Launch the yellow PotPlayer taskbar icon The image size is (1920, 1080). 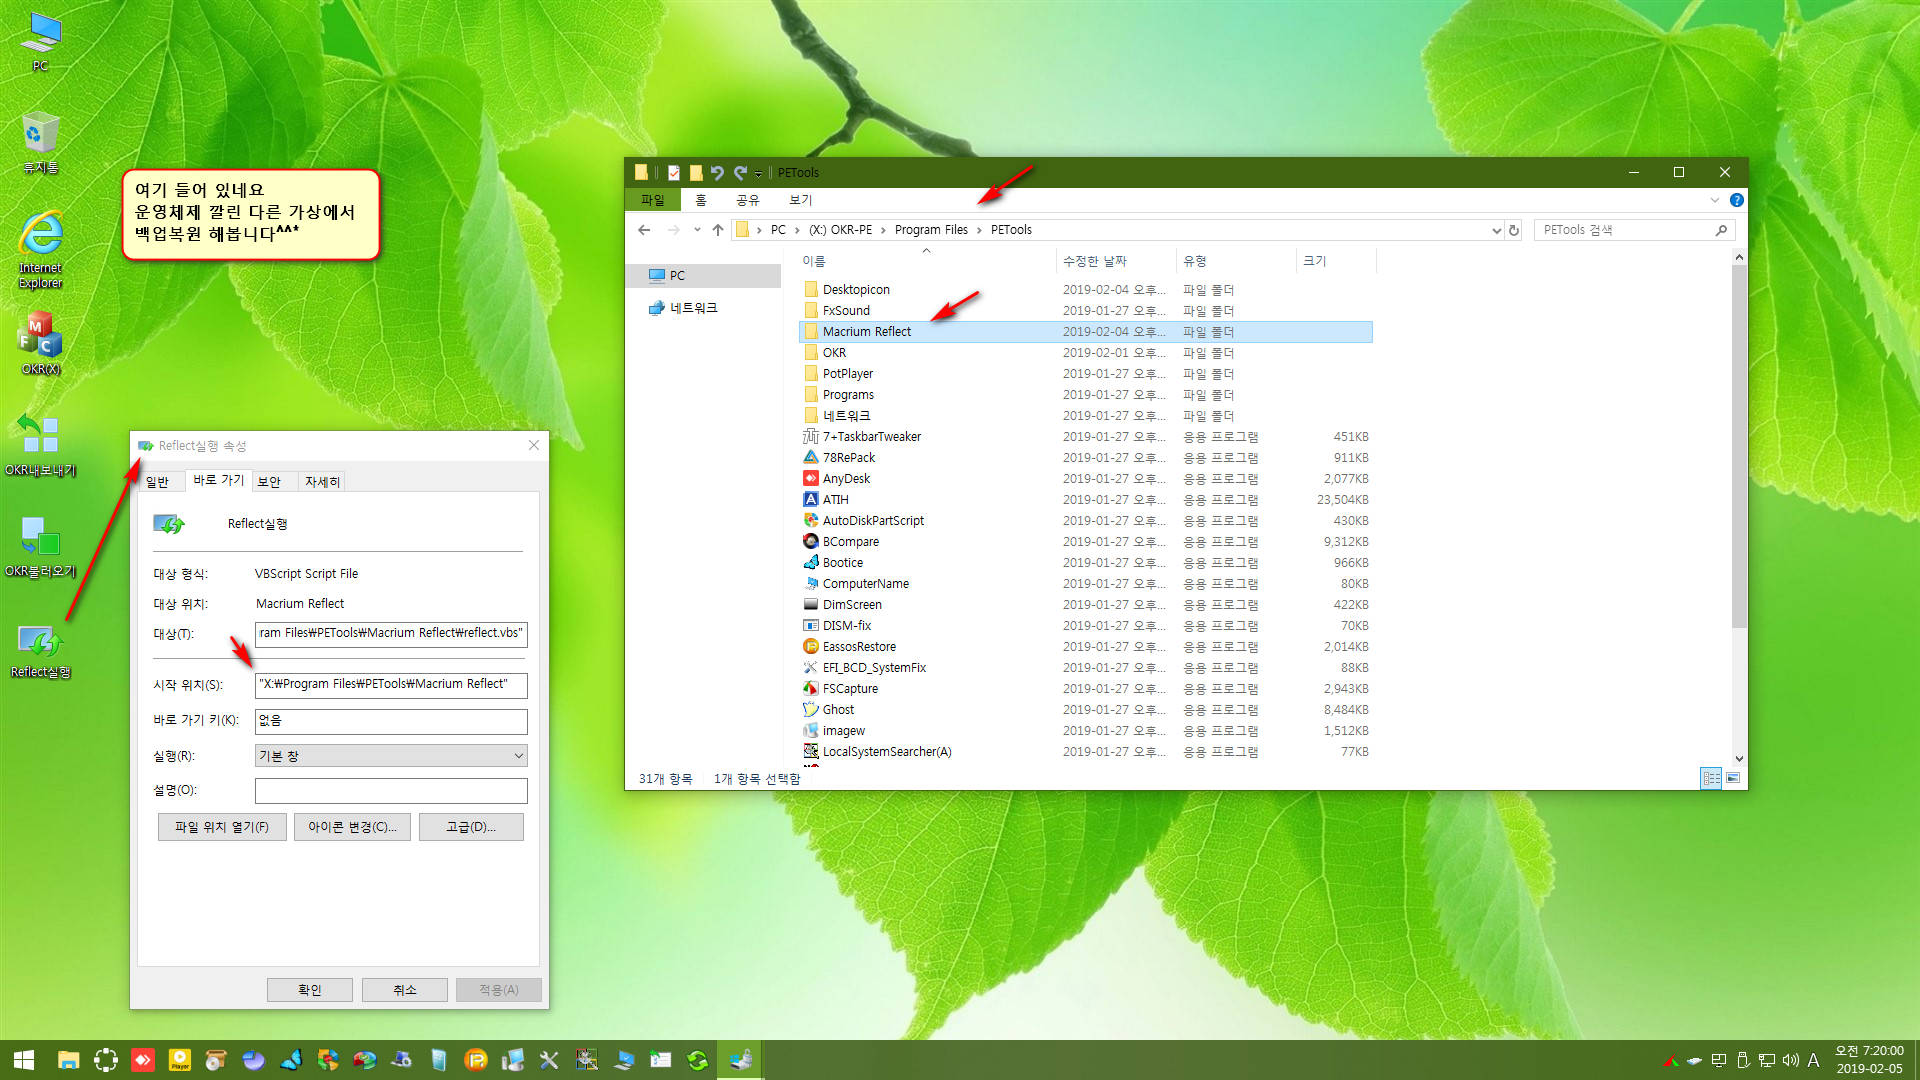(x=180, y=1060)
